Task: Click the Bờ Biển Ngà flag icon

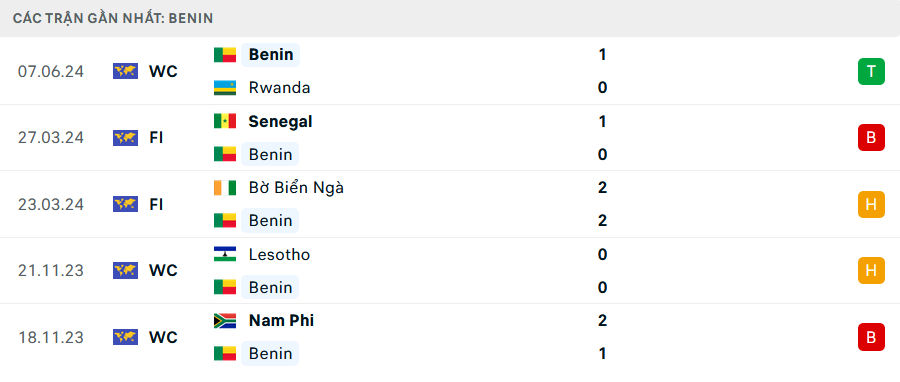Action: [225, 188]
